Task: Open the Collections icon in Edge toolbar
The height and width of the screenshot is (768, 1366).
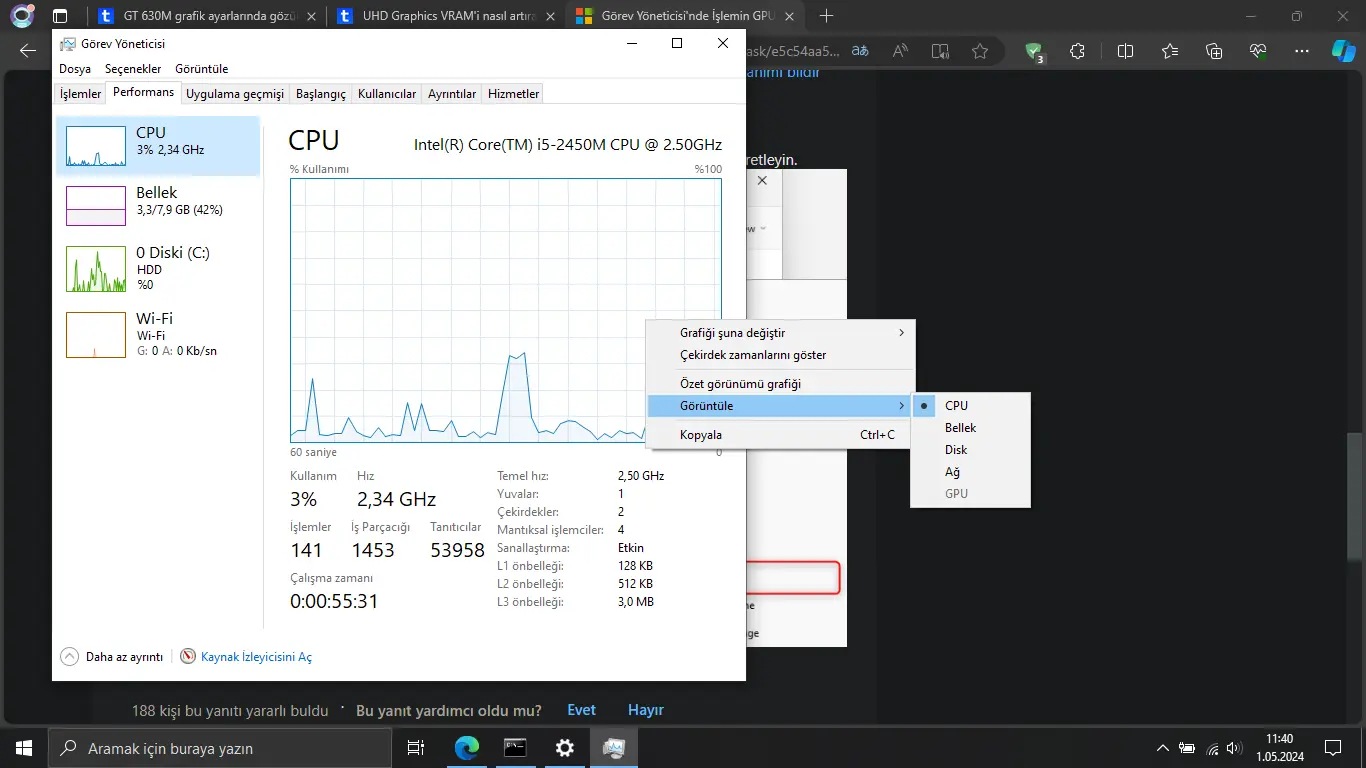Action: pos(1214,52)
